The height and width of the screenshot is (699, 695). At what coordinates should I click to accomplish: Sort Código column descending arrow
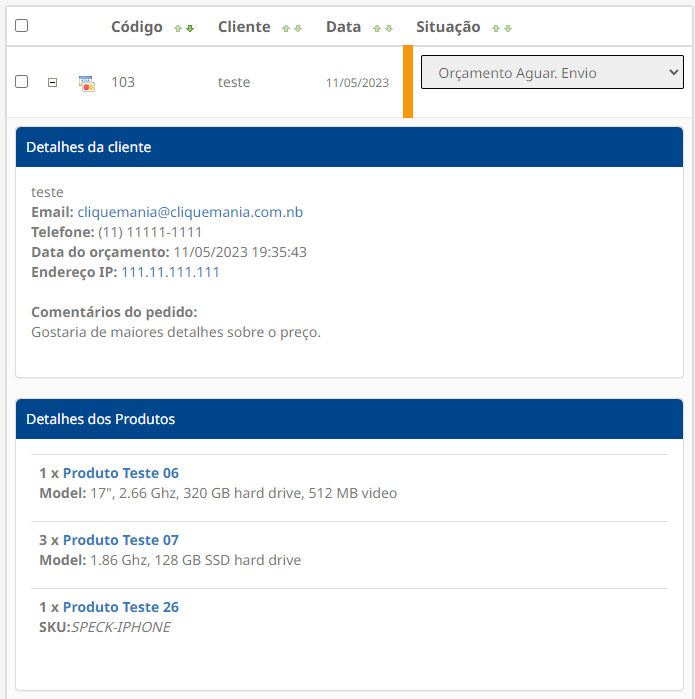pos(190,29)
